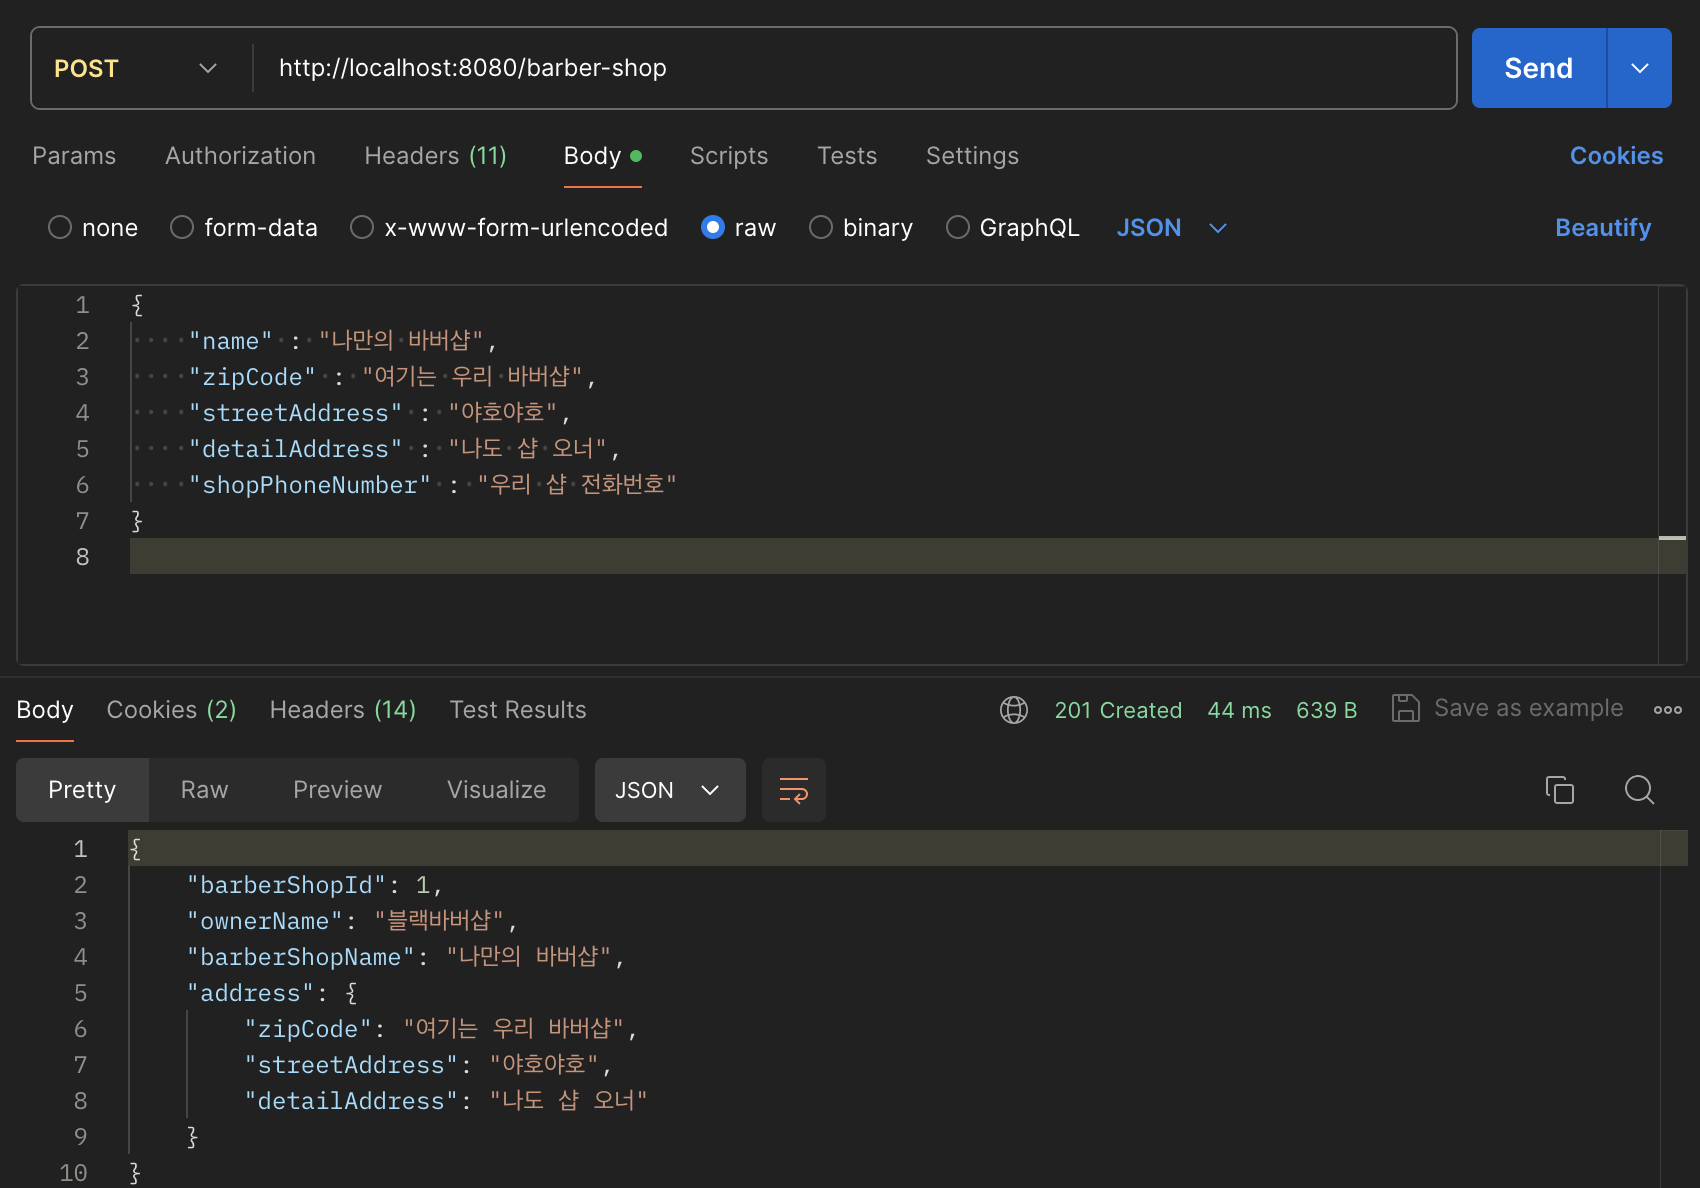Click the request URL field
1700x1188 pixels.
pyautogui.click(x=855, y=68)
